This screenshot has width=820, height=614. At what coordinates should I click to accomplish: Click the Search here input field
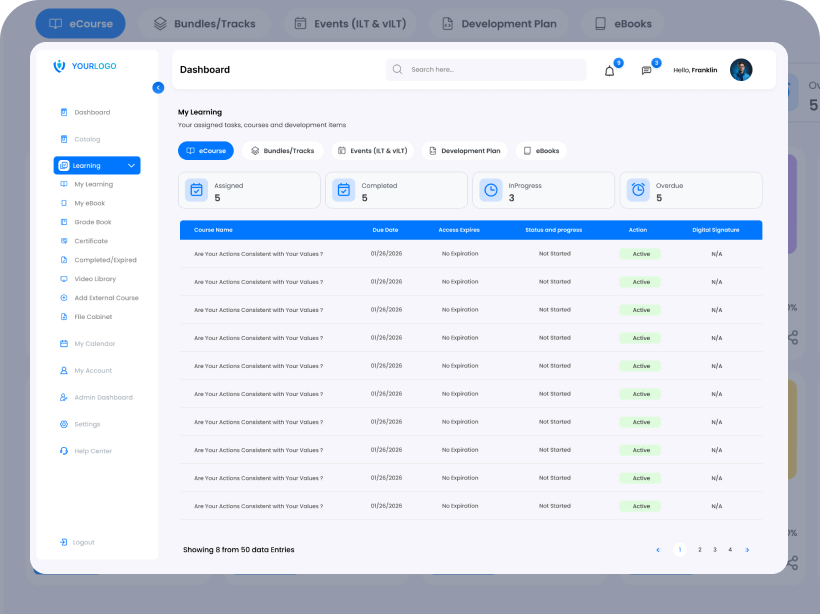tap(486, 70)
